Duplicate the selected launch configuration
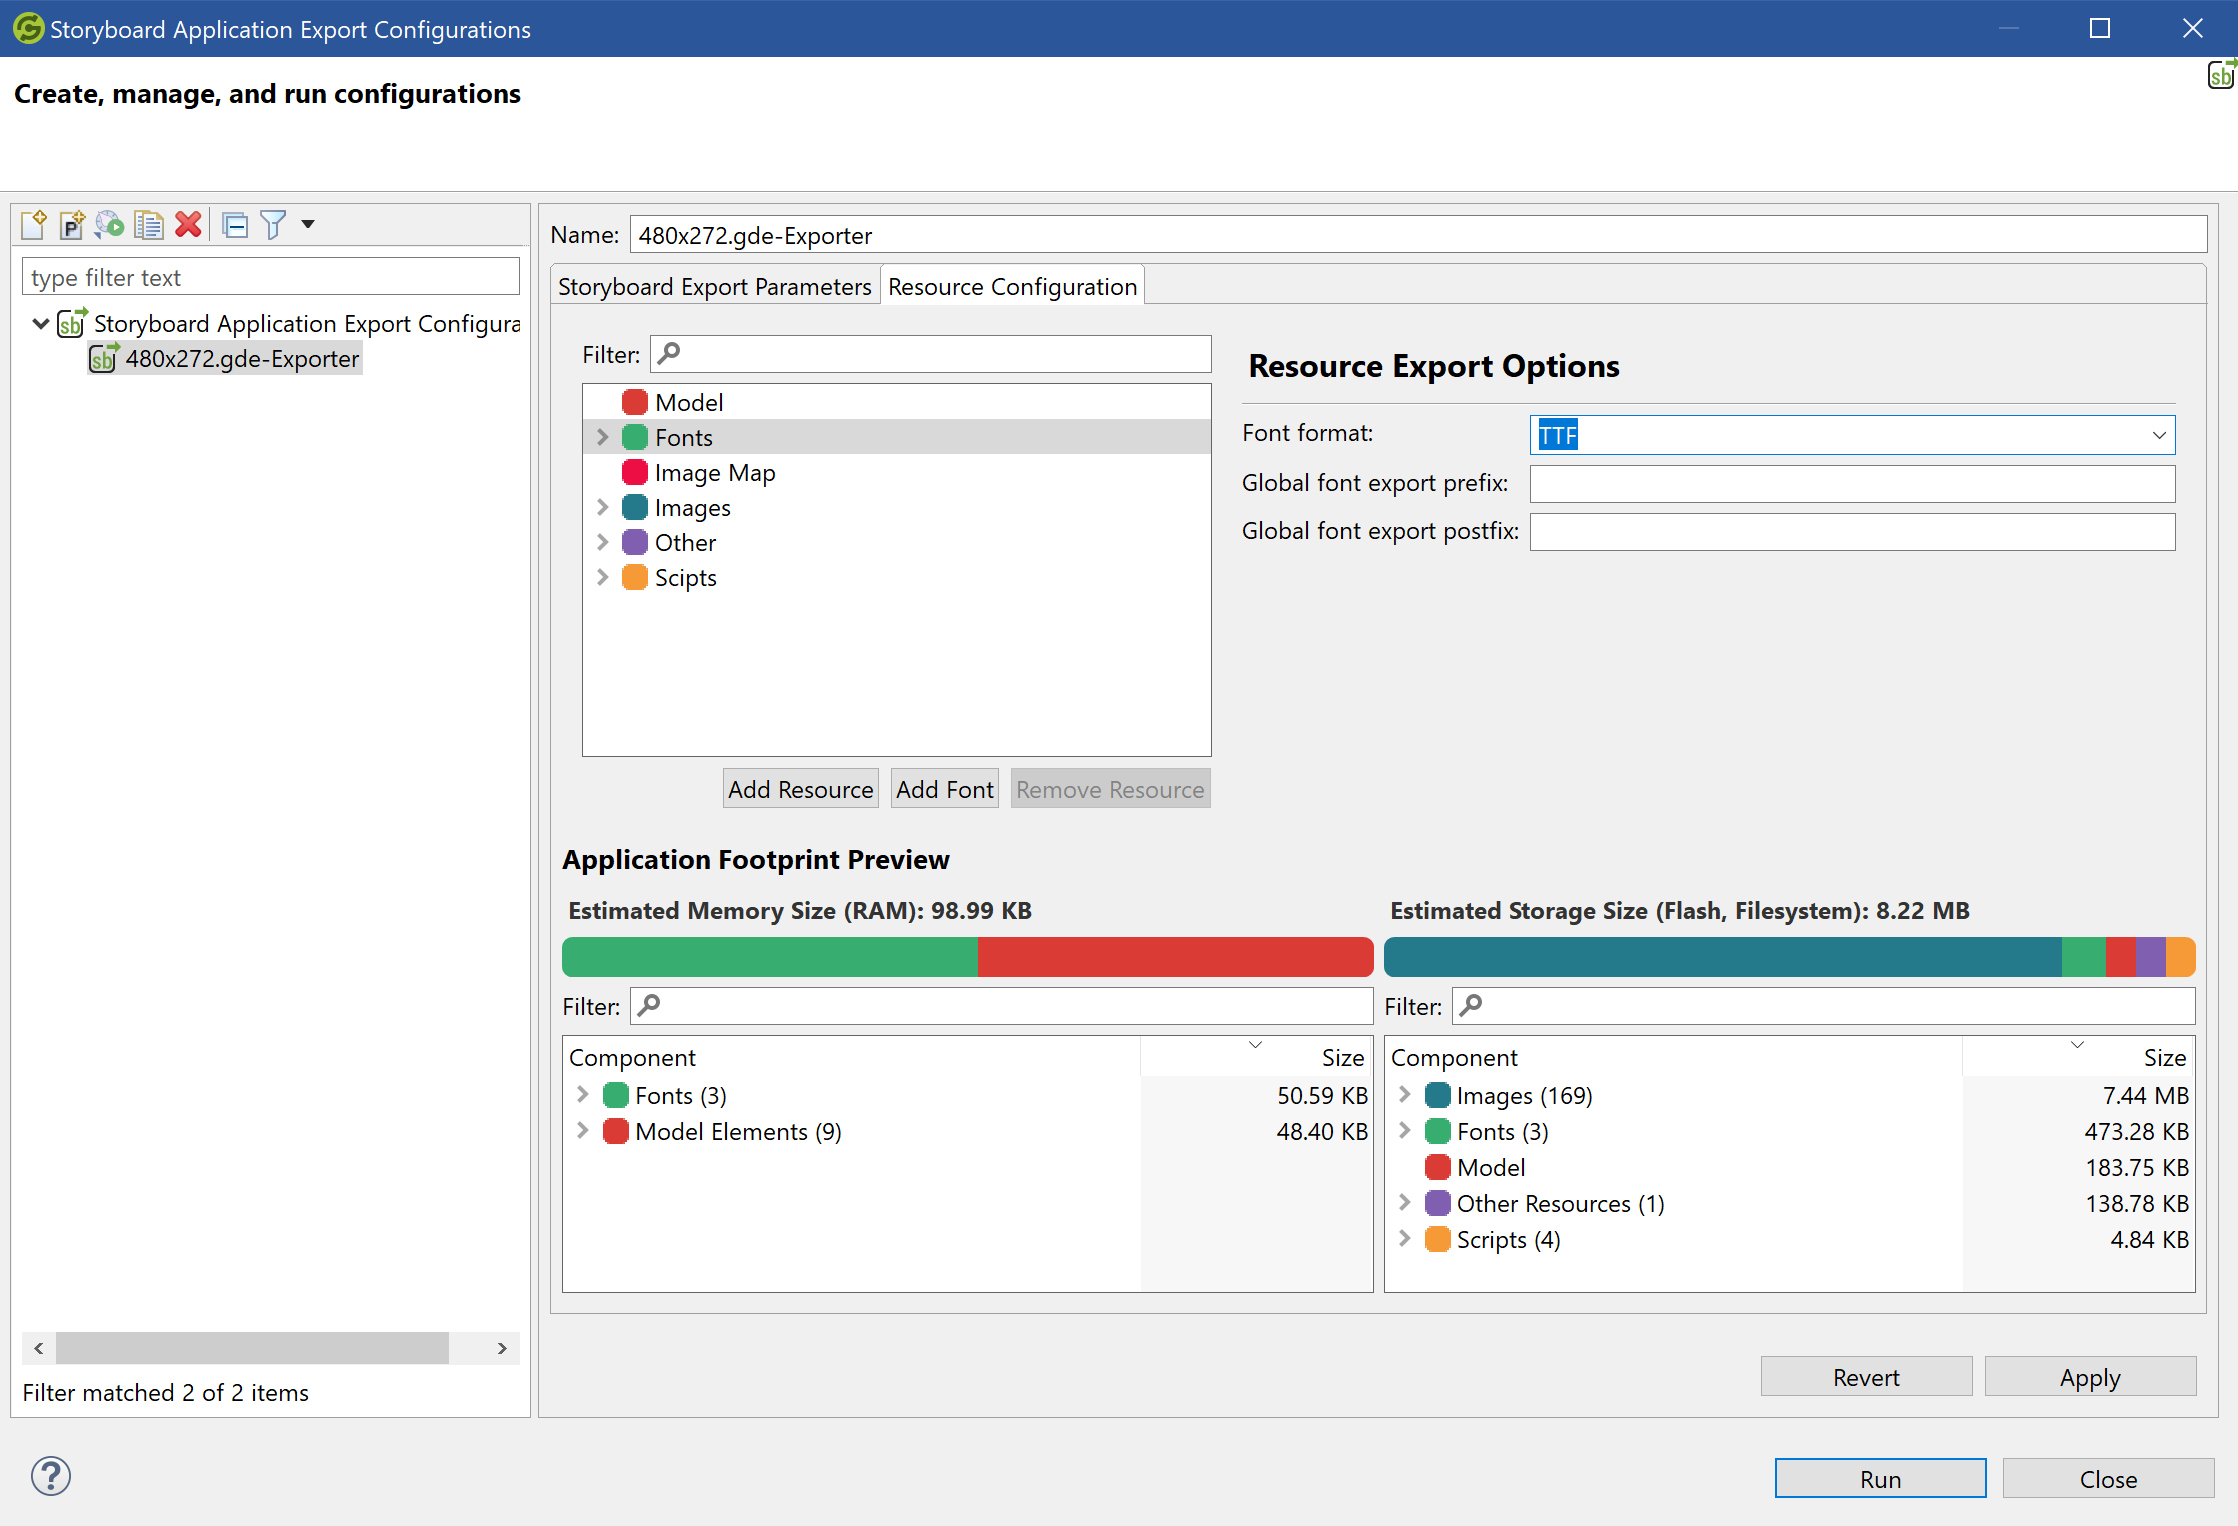This screenshot has width=2238, height=1526. click(x=149, y=224)
